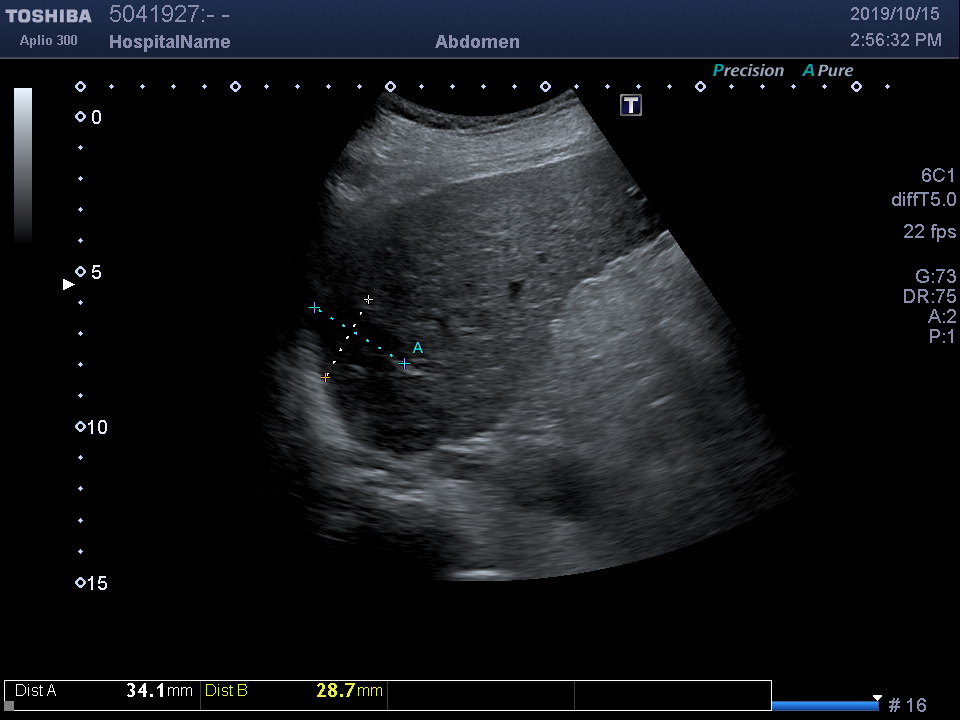Click the 6C1 transducer label
The height and width of the screenshot is (720, 960).
[938, 176]
